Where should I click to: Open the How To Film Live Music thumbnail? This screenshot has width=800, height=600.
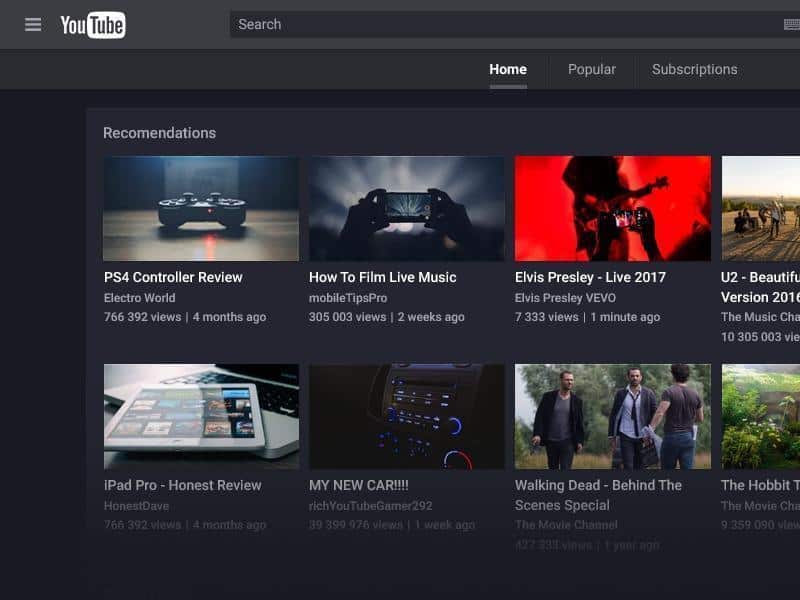(407, 209)
